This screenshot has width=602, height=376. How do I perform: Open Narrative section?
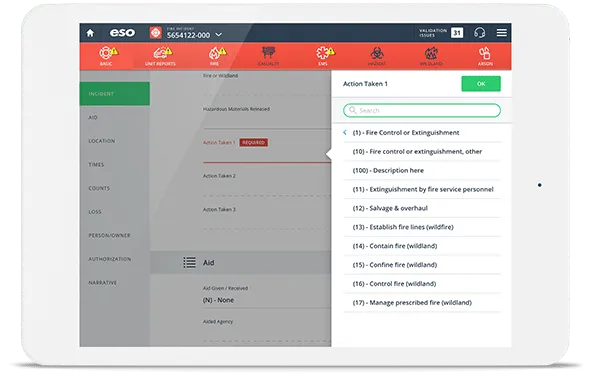tap(115, 283)
